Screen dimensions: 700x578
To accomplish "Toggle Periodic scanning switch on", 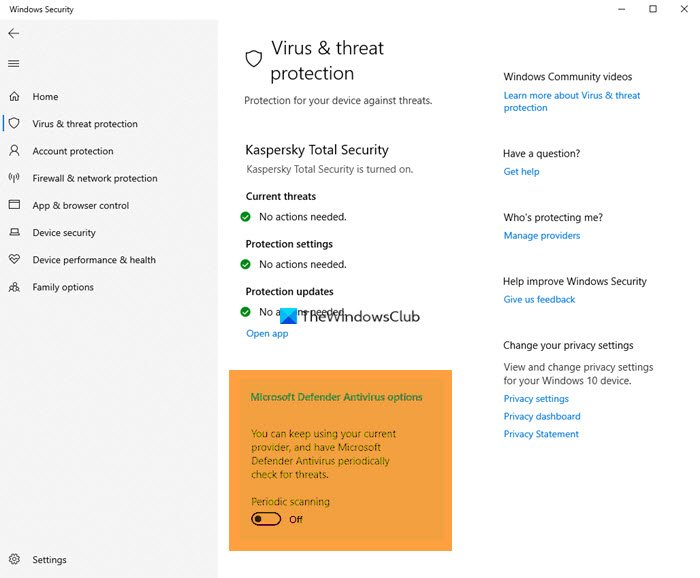I will click(x=266, y=519).
